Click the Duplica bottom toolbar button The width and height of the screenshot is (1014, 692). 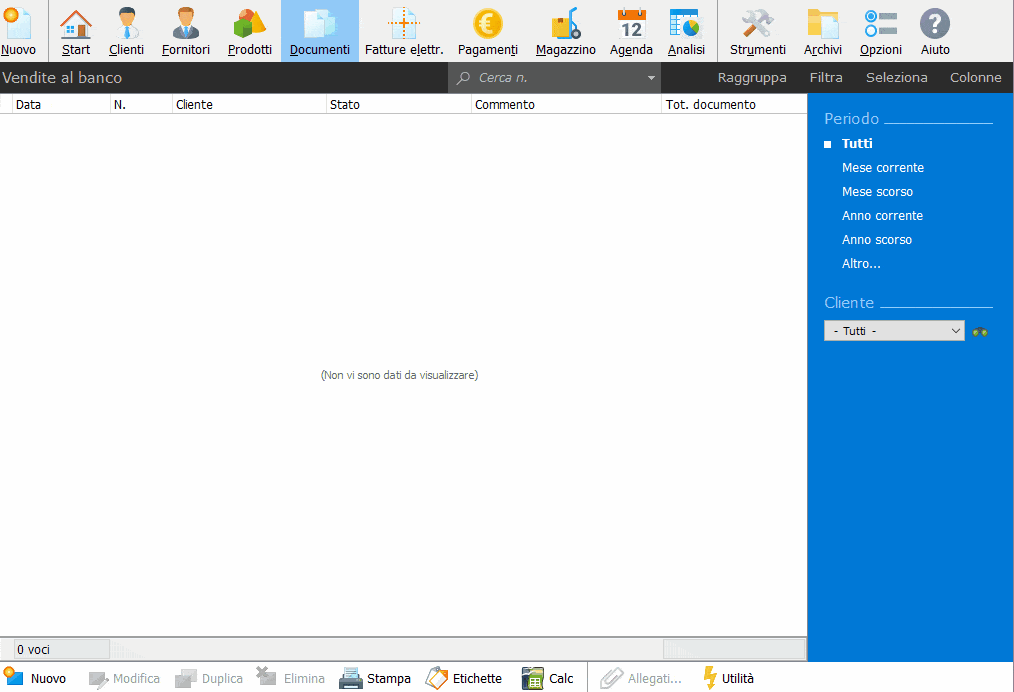(x=209, y=678)
